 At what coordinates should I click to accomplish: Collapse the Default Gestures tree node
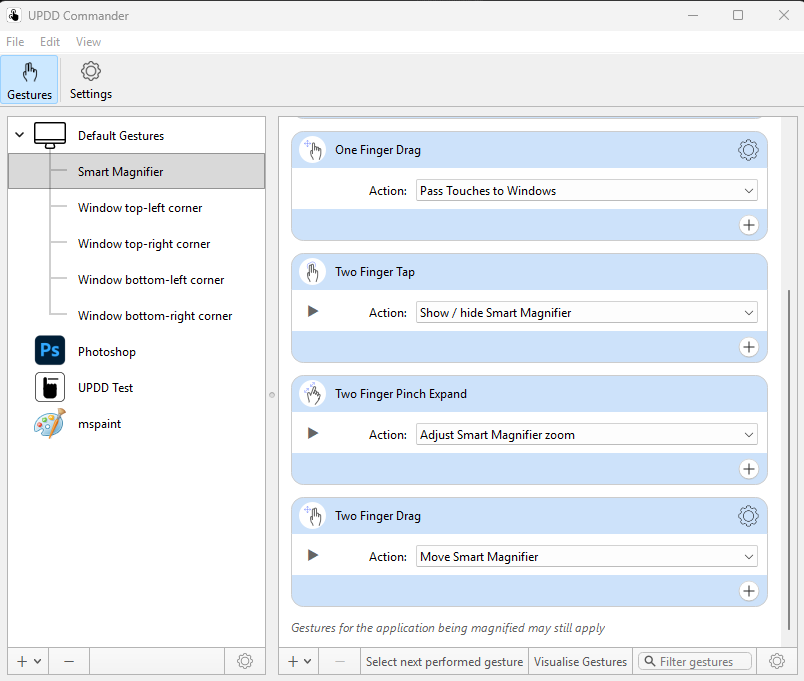[19, 135]
